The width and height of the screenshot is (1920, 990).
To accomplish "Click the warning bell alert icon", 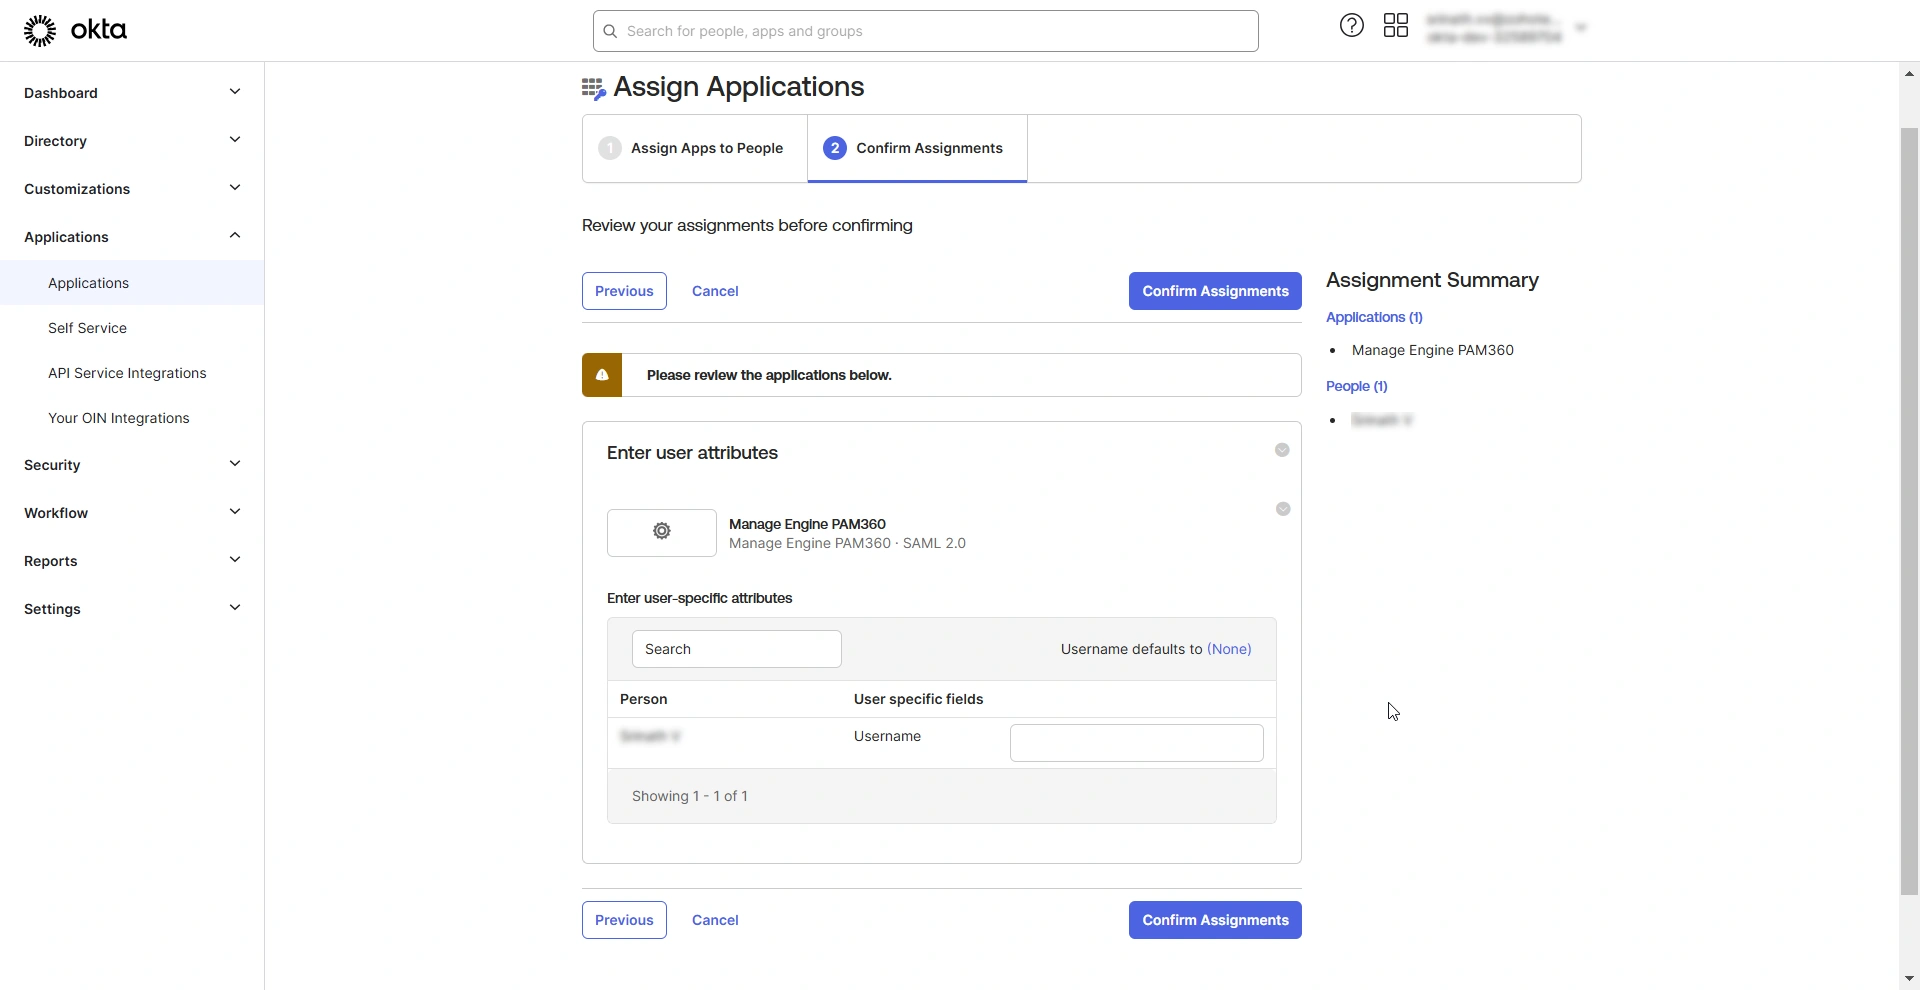I will (x=602, y=375).
